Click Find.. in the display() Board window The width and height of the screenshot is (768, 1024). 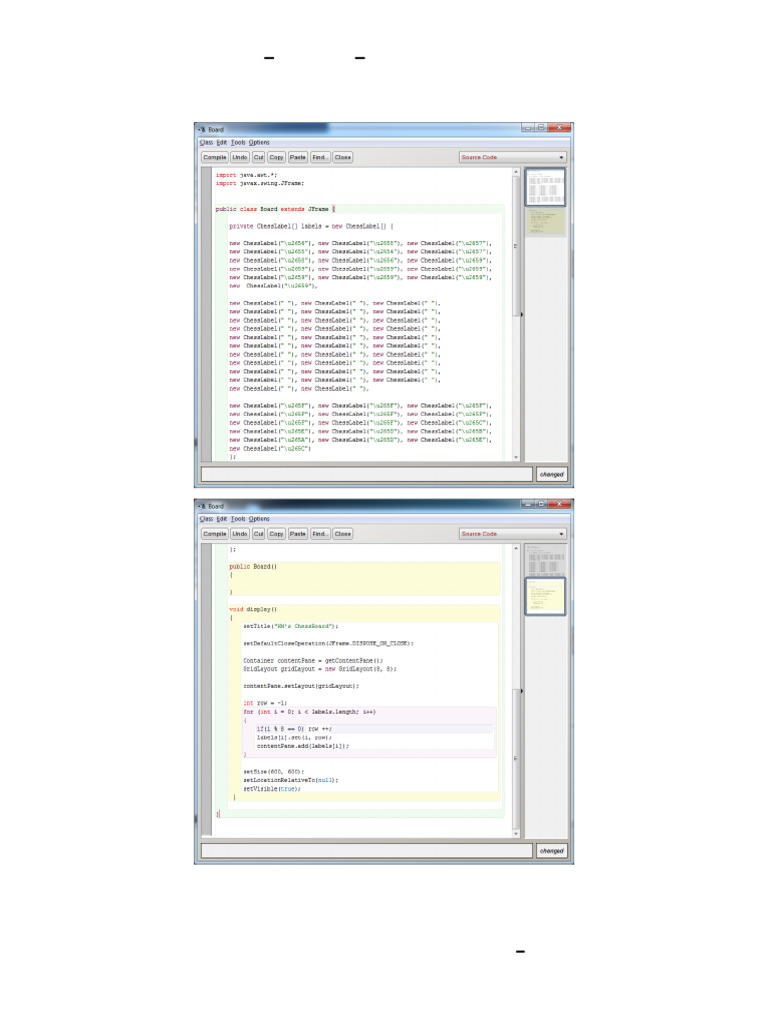click(x=320, y=534)
